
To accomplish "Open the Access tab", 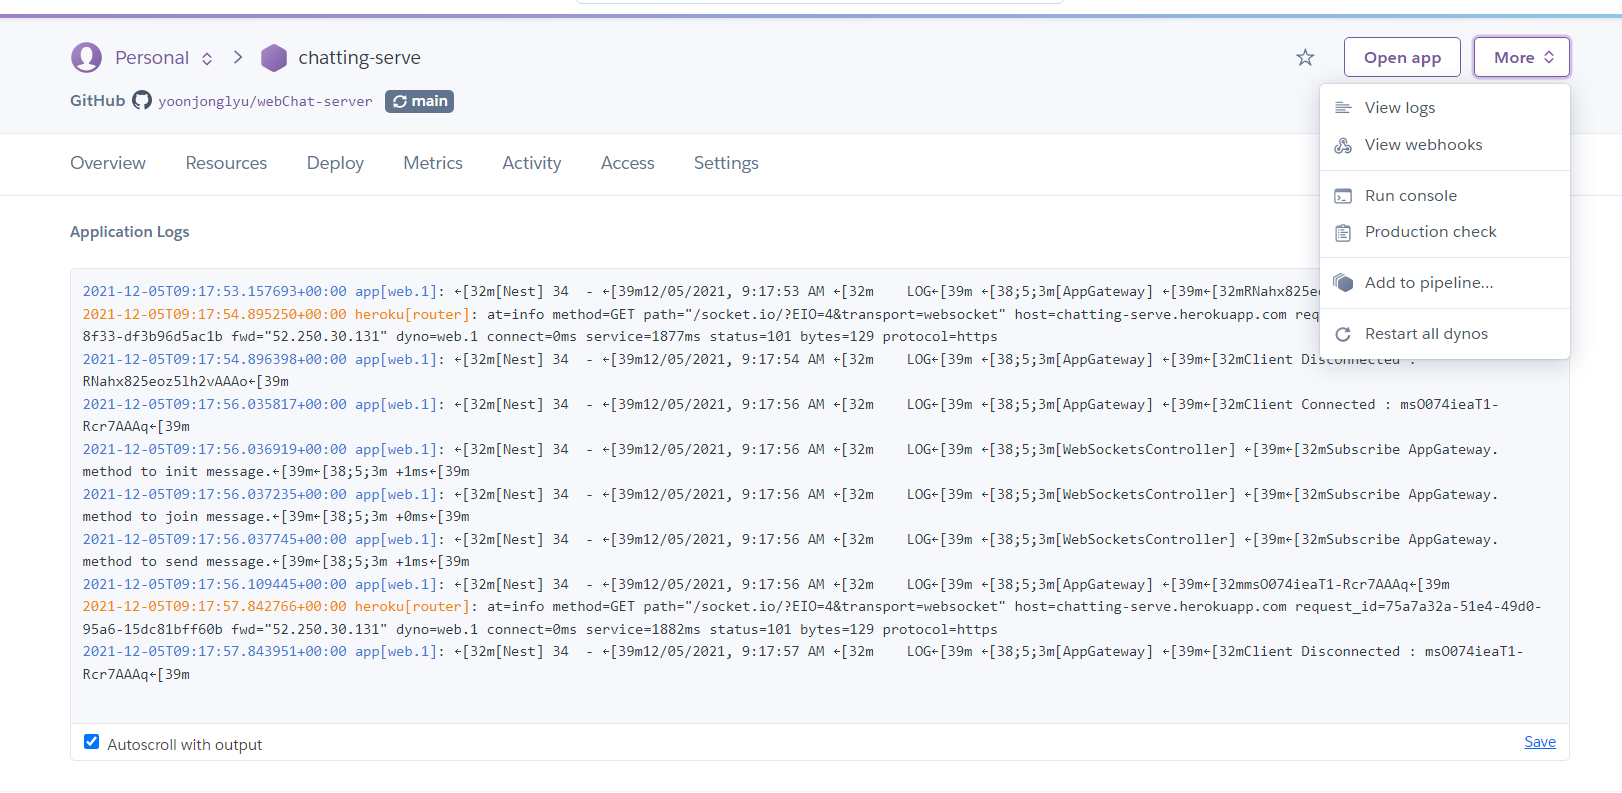I will click(628, 163).
